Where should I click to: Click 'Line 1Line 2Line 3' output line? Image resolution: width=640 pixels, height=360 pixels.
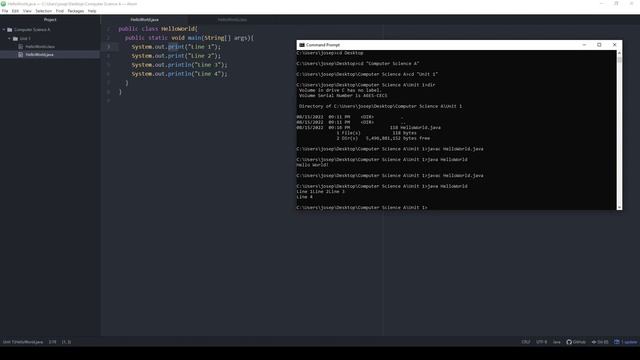(x=320, y=191)
